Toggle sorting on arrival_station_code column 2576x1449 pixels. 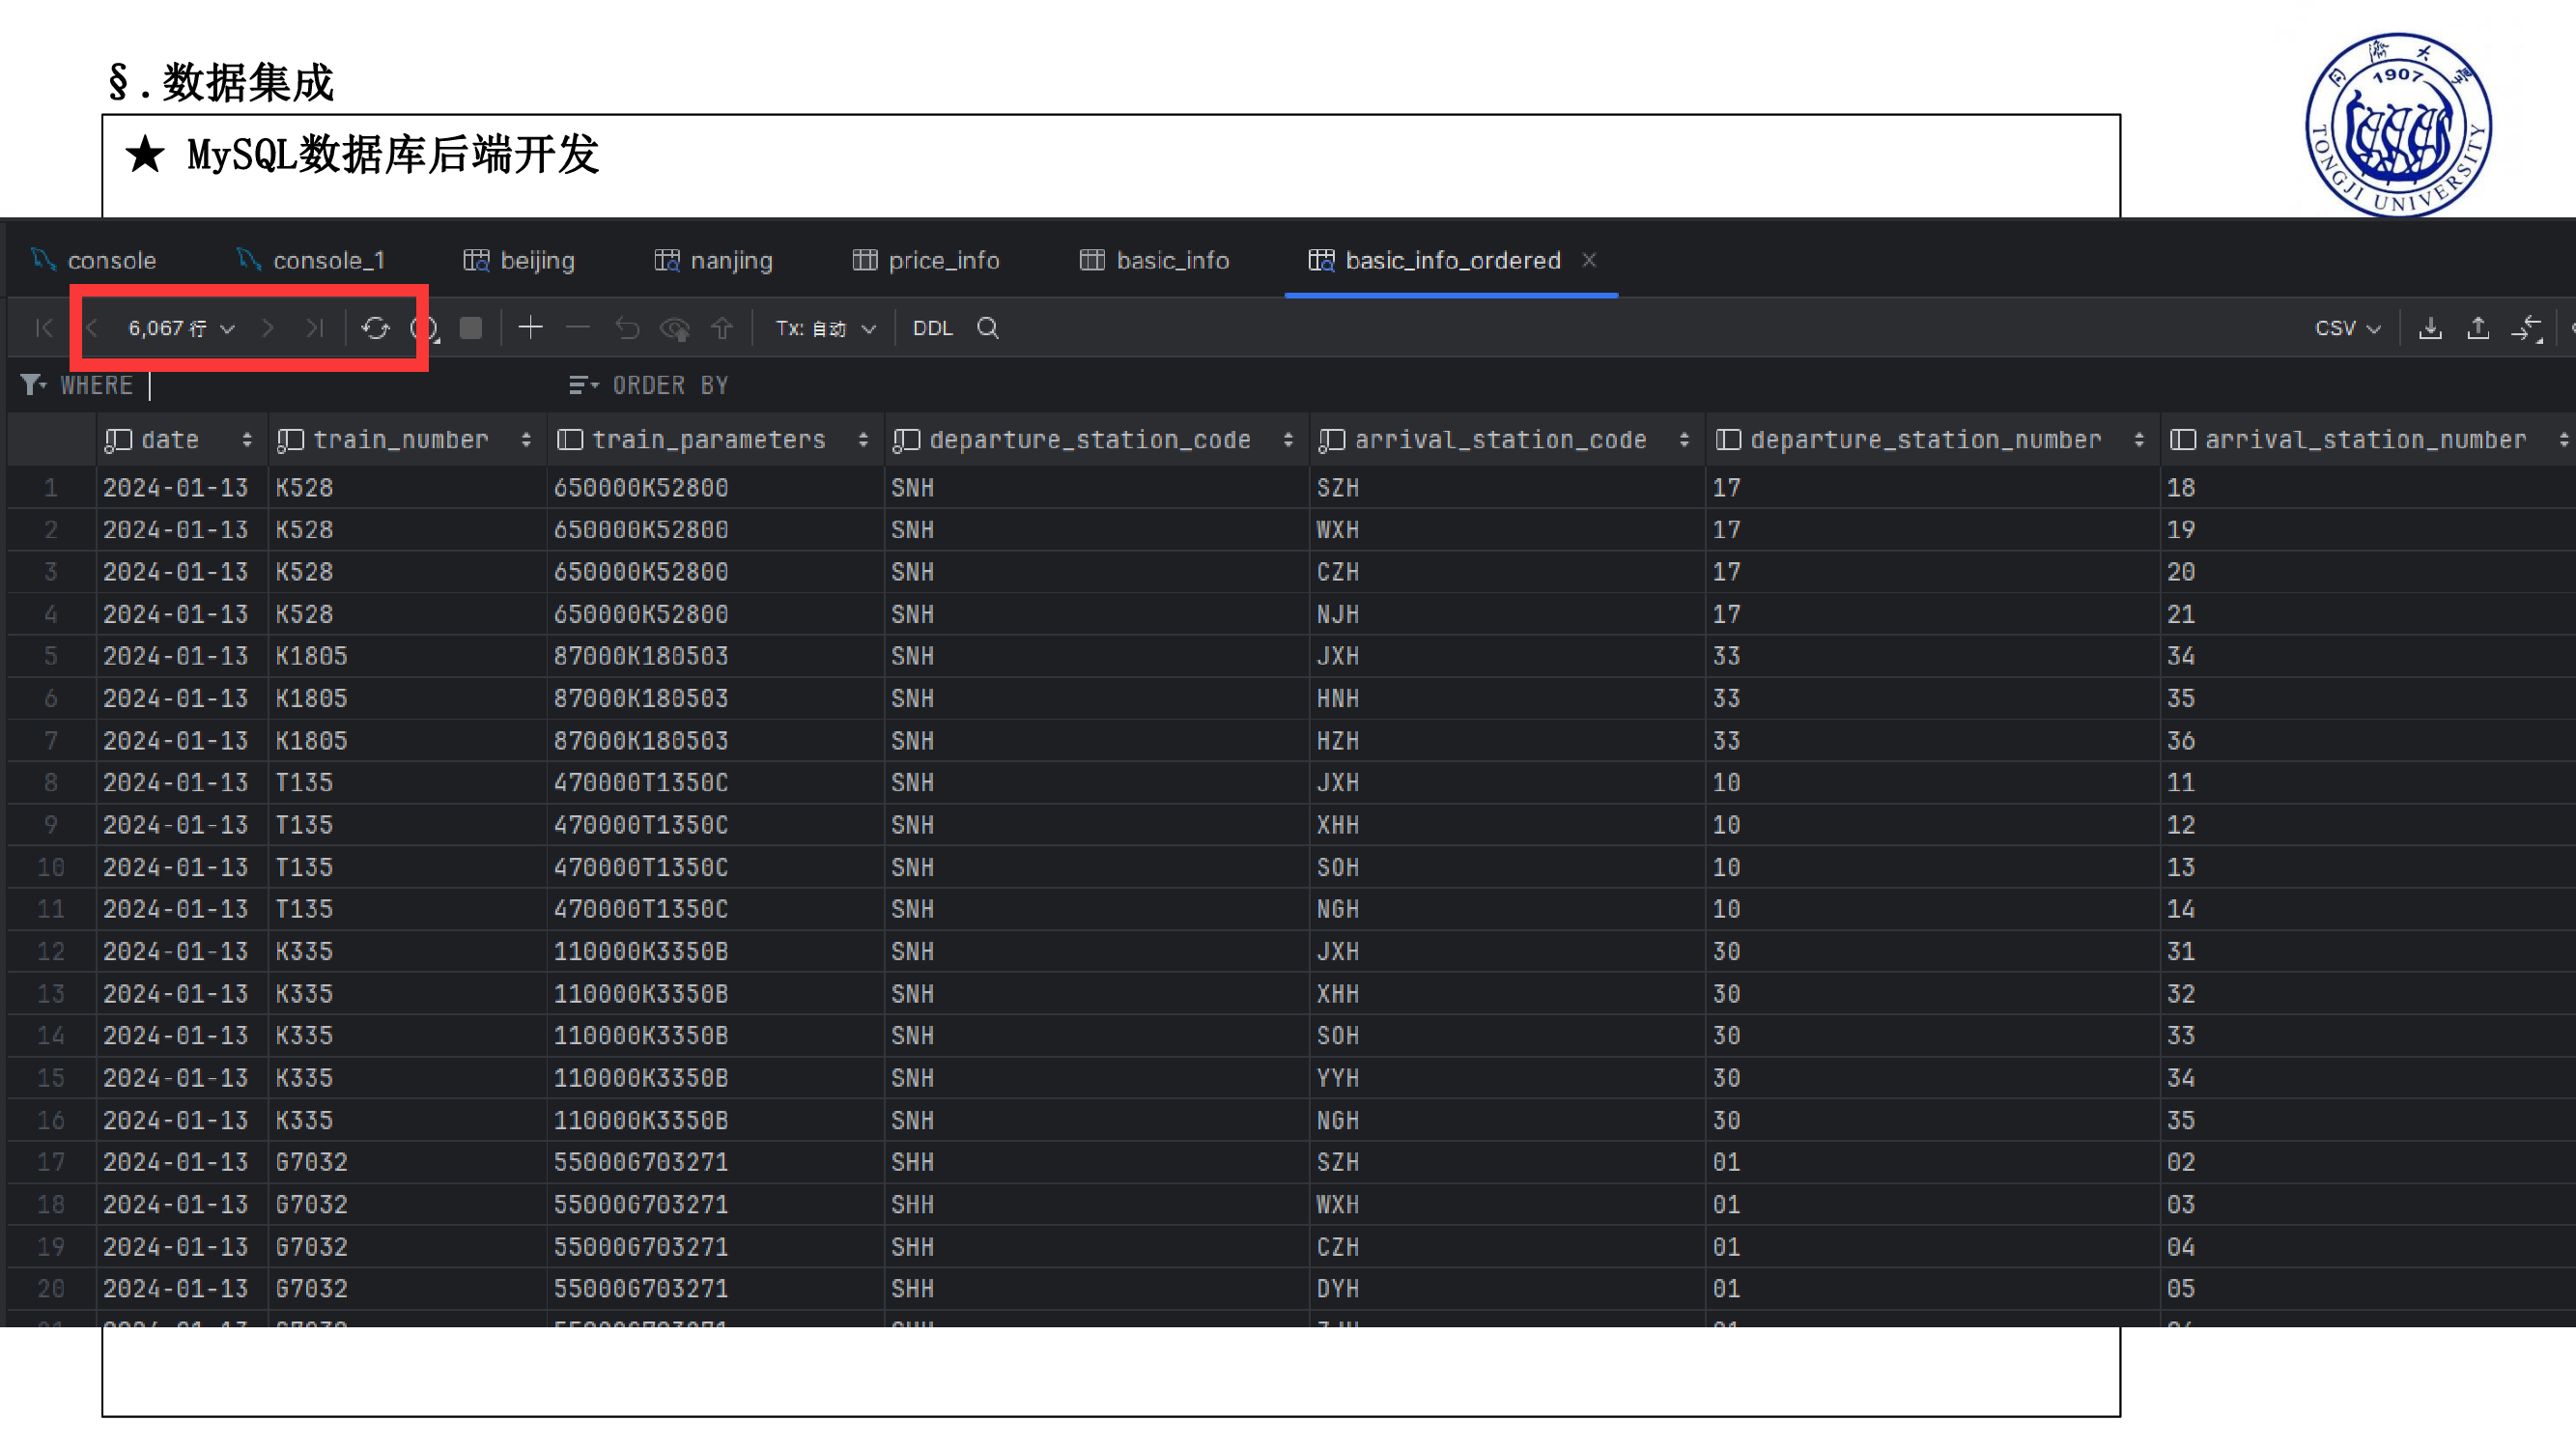coord(1687,439)
